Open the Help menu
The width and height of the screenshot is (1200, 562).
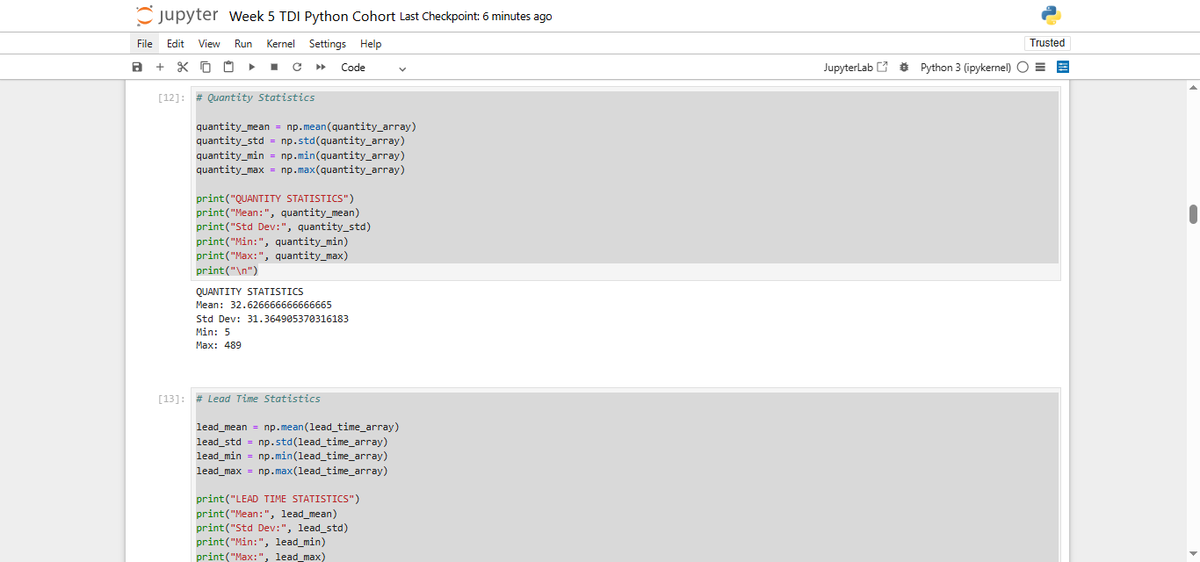[371, 43]
